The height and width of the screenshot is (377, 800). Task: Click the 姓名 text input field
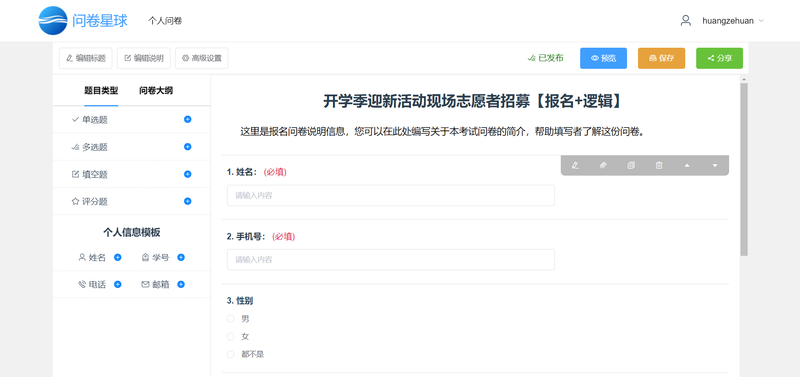pyautogui.click(x=391, y=195)
